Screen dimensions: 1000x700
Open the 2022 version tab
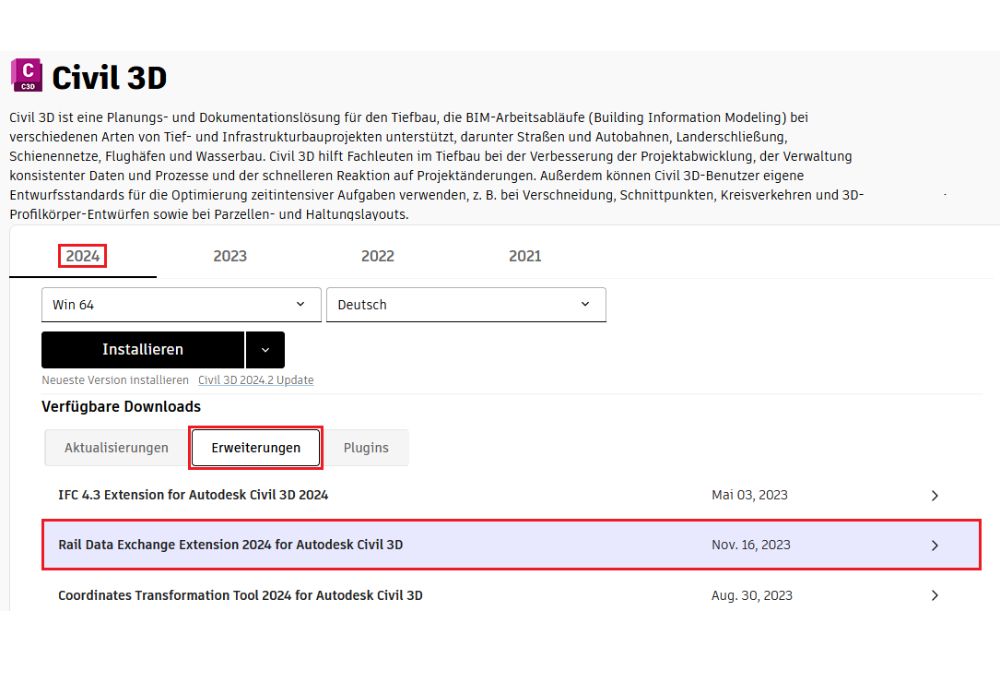point(377,256)
